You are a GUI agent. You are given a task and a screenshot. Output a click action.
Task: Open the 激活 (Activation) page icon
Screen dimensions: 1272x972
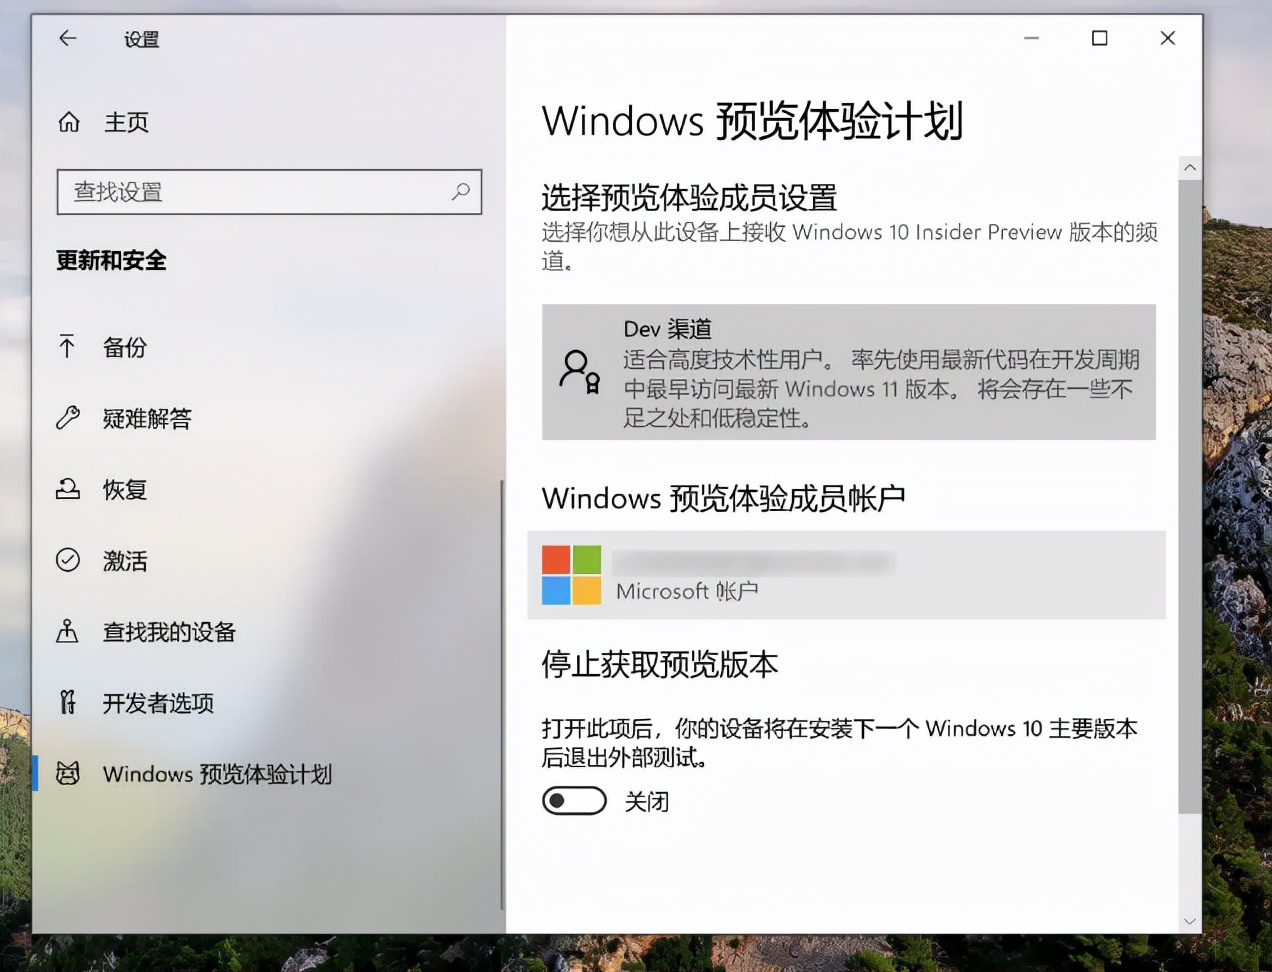[67, 560]
